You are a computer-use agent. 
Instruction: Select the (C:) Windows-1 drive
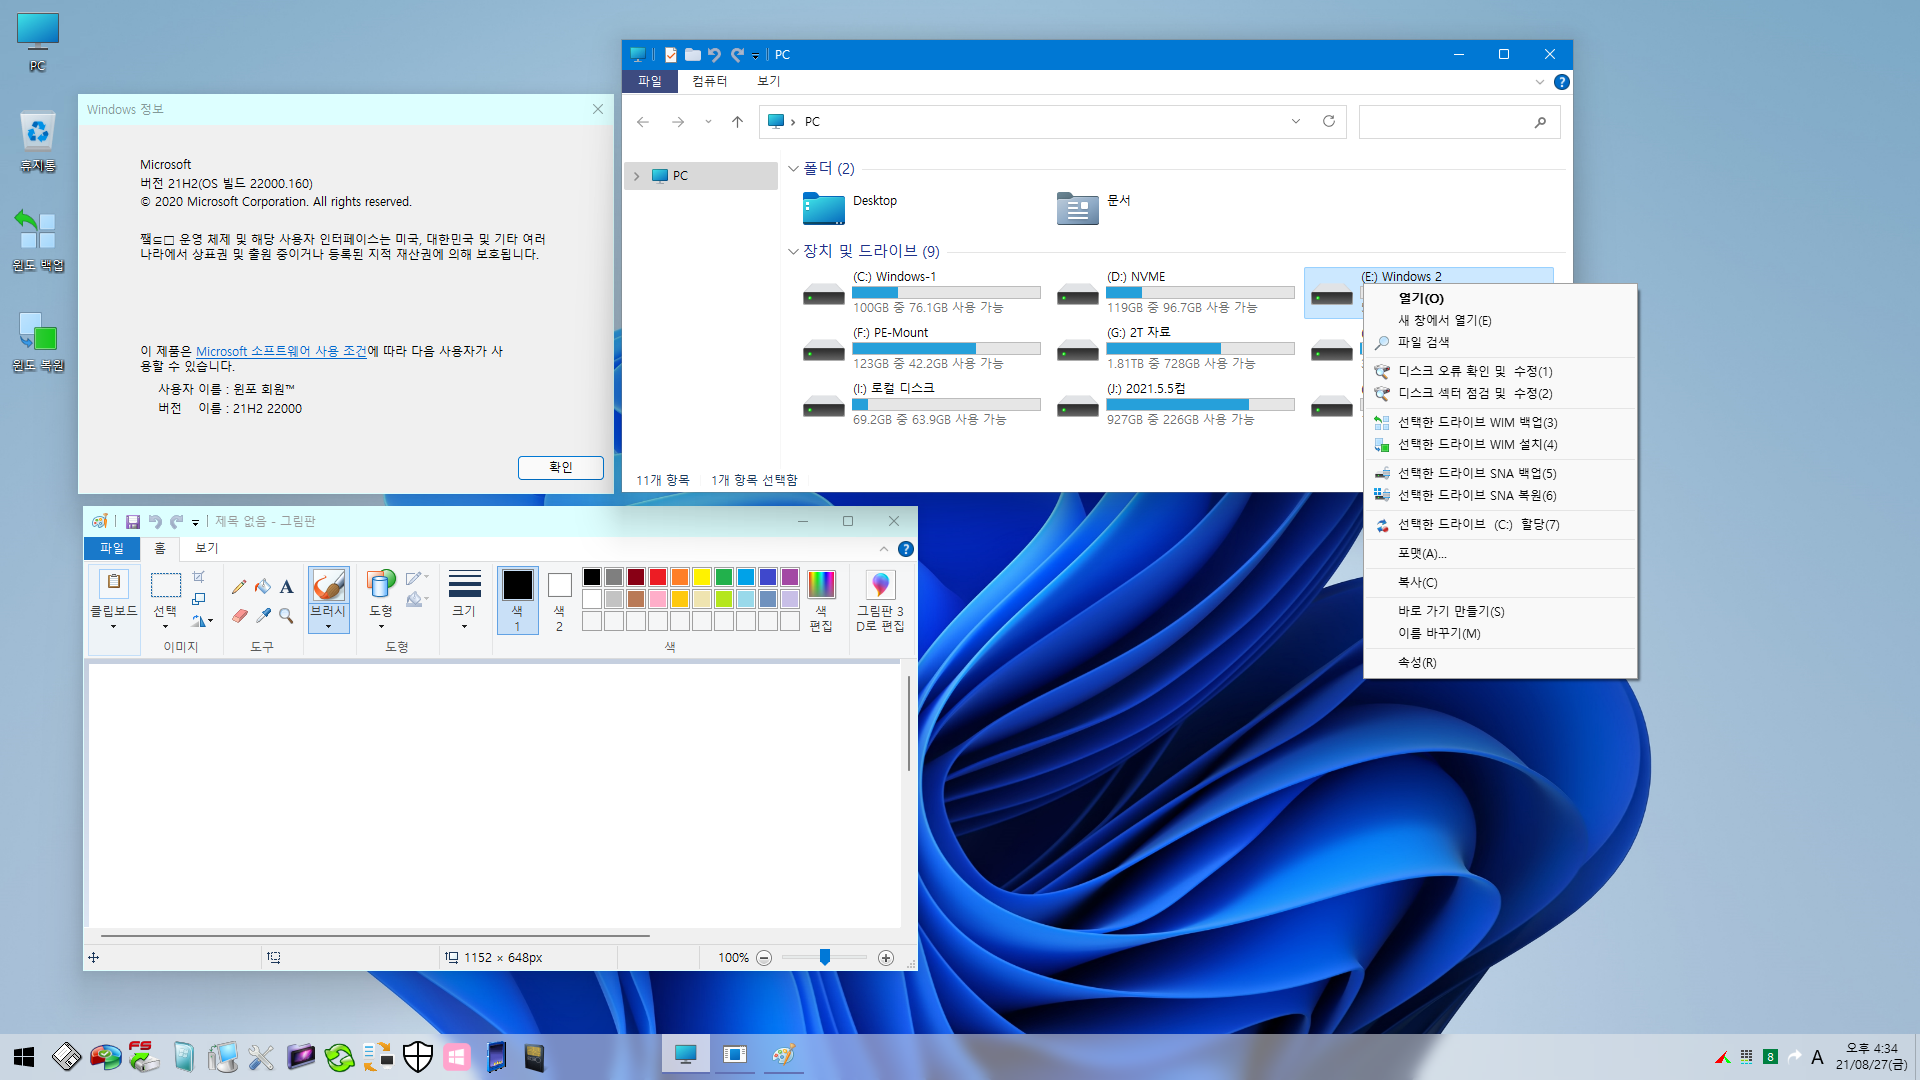pyautogui.click(x=921, y=293)
